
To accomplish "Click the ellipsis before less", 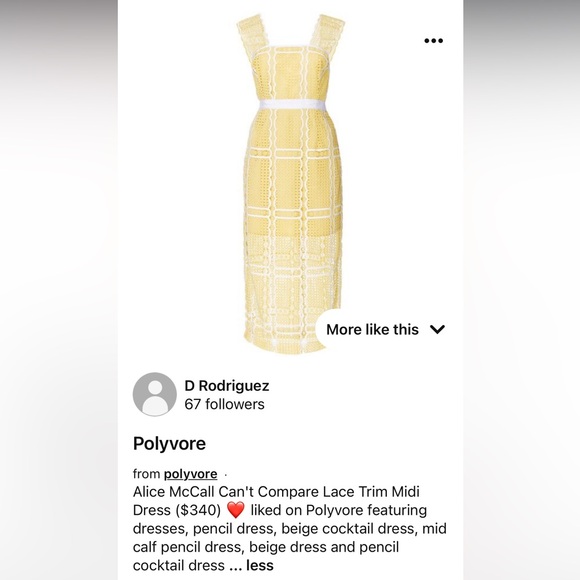I will pos(235,566).
